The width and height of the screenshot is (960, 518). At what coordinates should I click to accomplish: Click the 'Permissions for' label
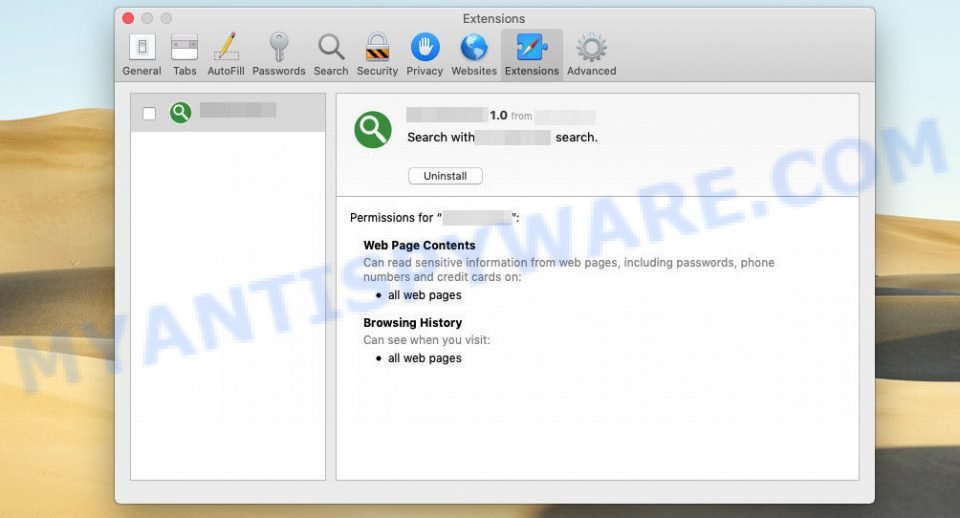point(391,217)
